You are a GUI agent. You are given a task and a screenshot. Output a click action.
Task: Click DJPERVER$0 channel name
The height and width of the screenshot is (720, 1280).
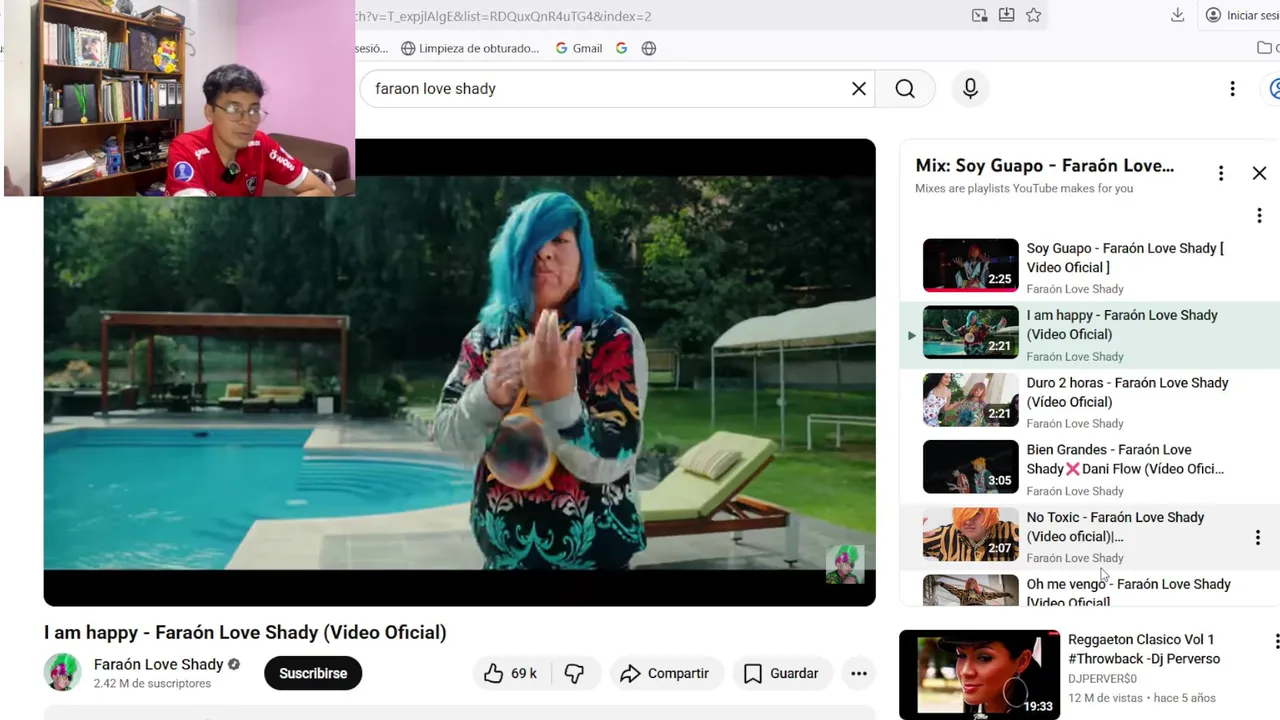[x=1102, y=679]
